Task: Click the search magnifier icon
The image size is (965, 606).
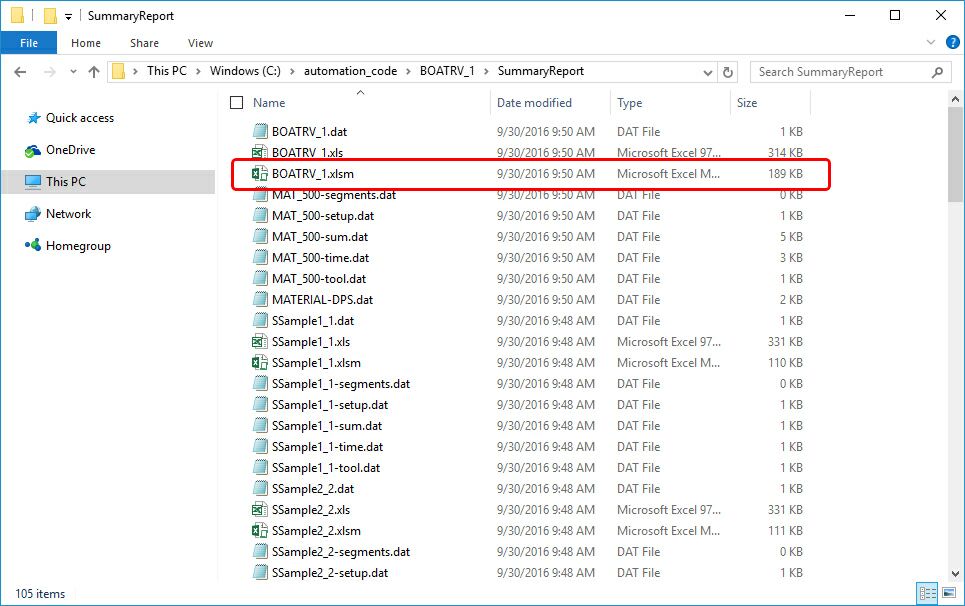Action: tap(937, 72)
